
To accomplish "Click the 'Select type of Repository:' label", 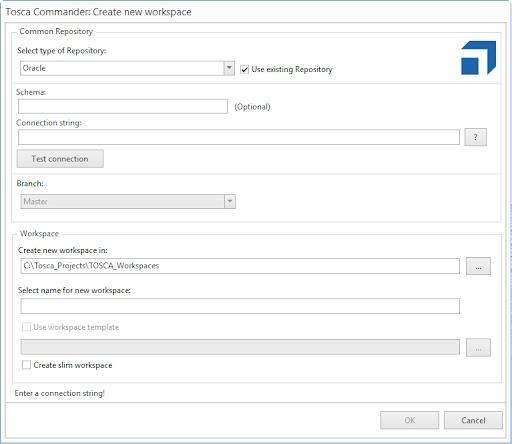I will tap(62, 51).
